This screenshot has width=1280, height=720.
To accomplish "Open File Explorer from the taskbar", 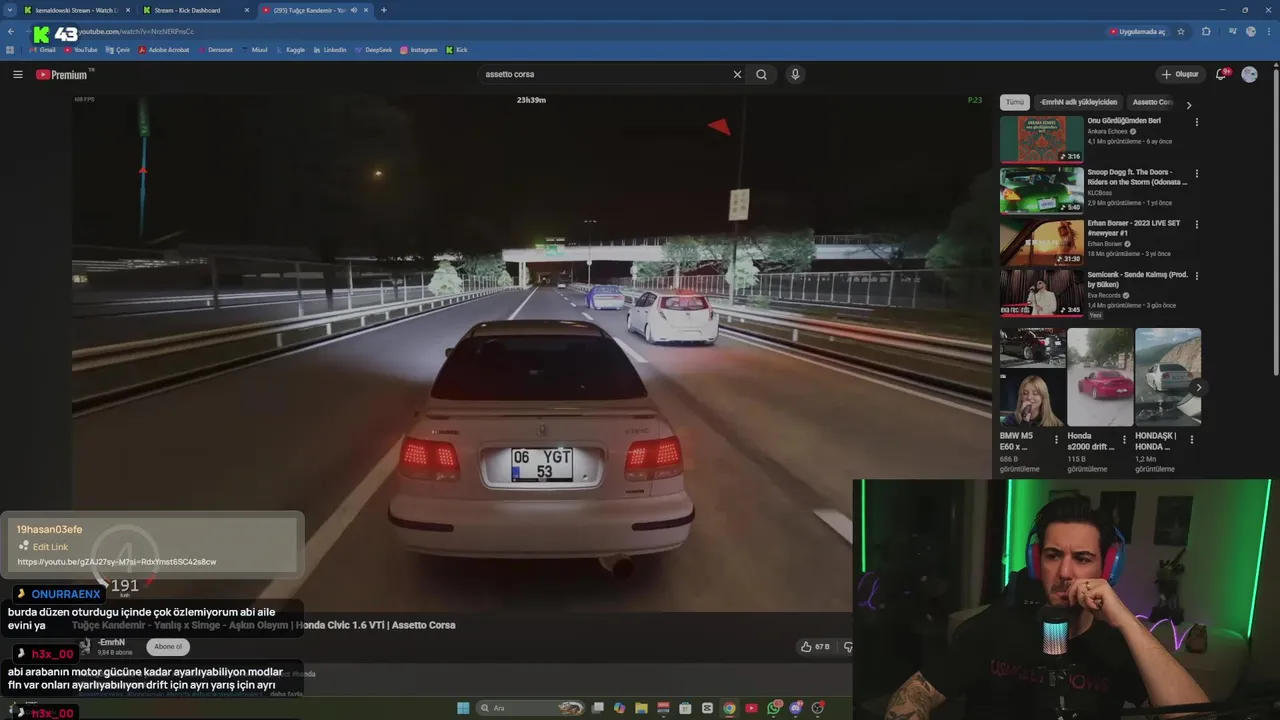I will (x=641, y=708).
